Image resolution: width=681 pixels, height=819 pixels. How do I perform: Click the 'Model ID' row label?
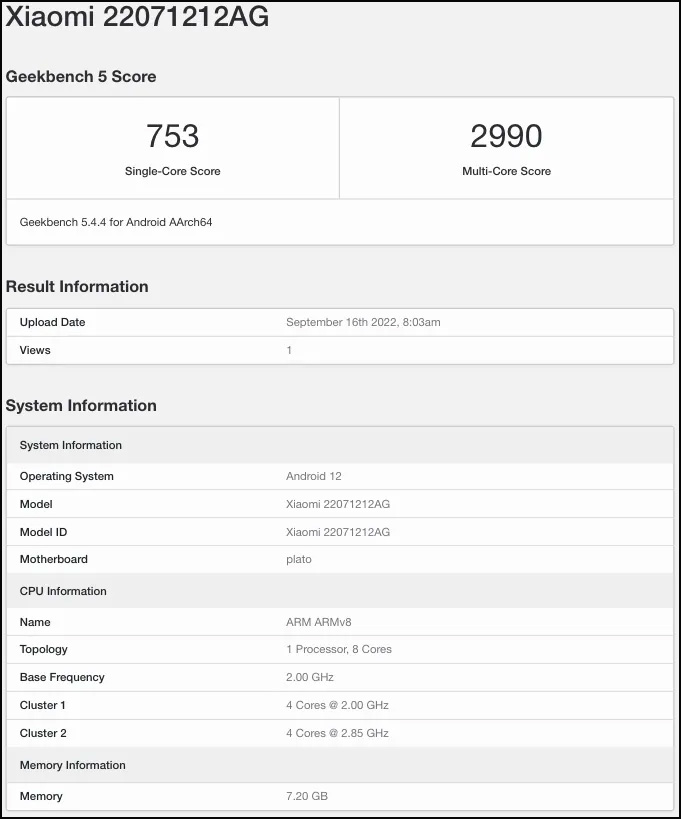point(43,532)
